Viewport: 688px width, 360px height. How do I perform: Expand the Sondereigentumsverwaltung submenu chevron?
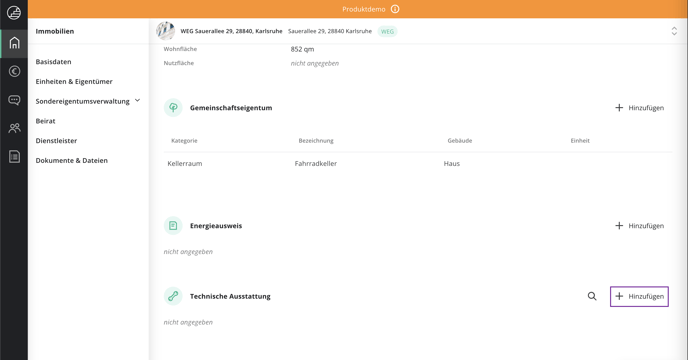pos(137,101)
